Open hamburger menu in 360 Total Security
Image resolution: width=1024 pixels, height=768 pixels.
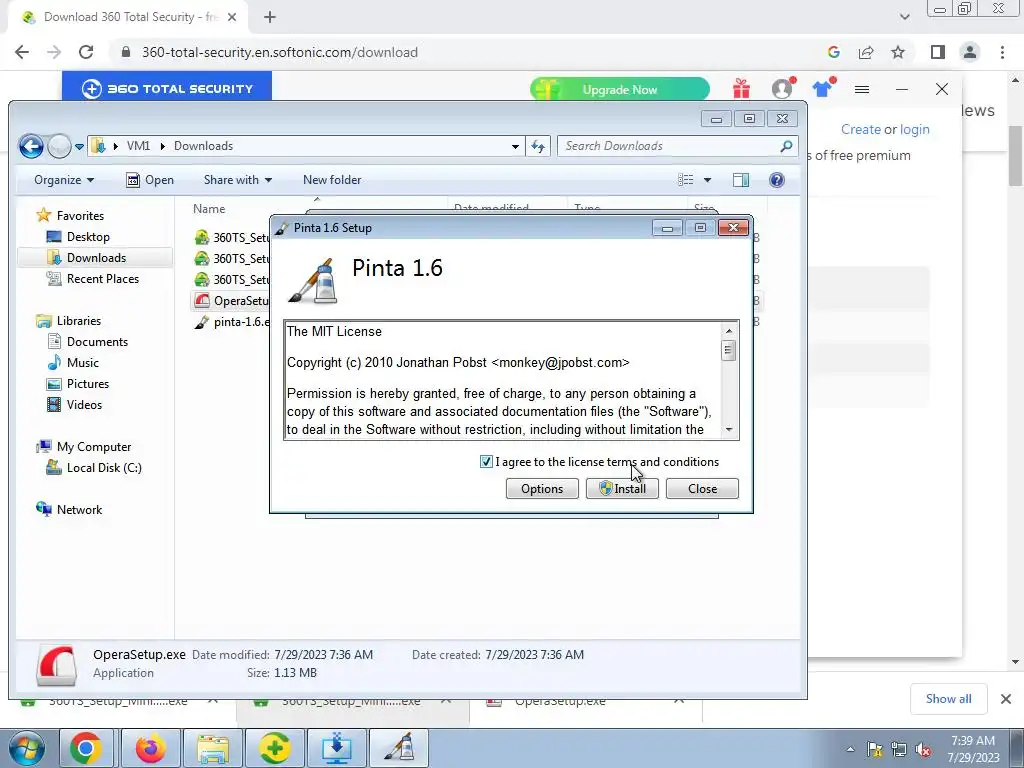(x=862, y=89)
